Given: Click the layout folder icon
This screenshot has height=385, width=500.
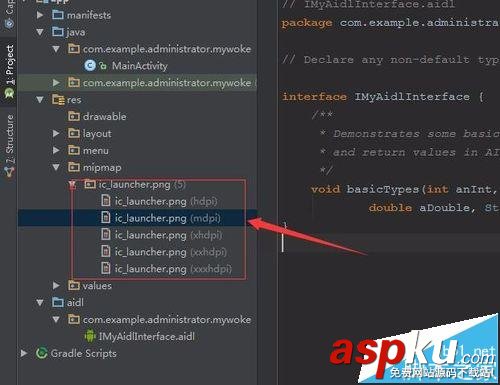Looking at the screenshot, I should click(74, 133).
